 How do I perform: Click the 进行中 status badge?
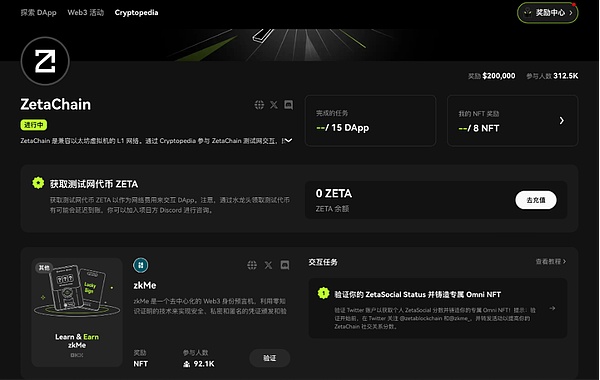(34, 125)
